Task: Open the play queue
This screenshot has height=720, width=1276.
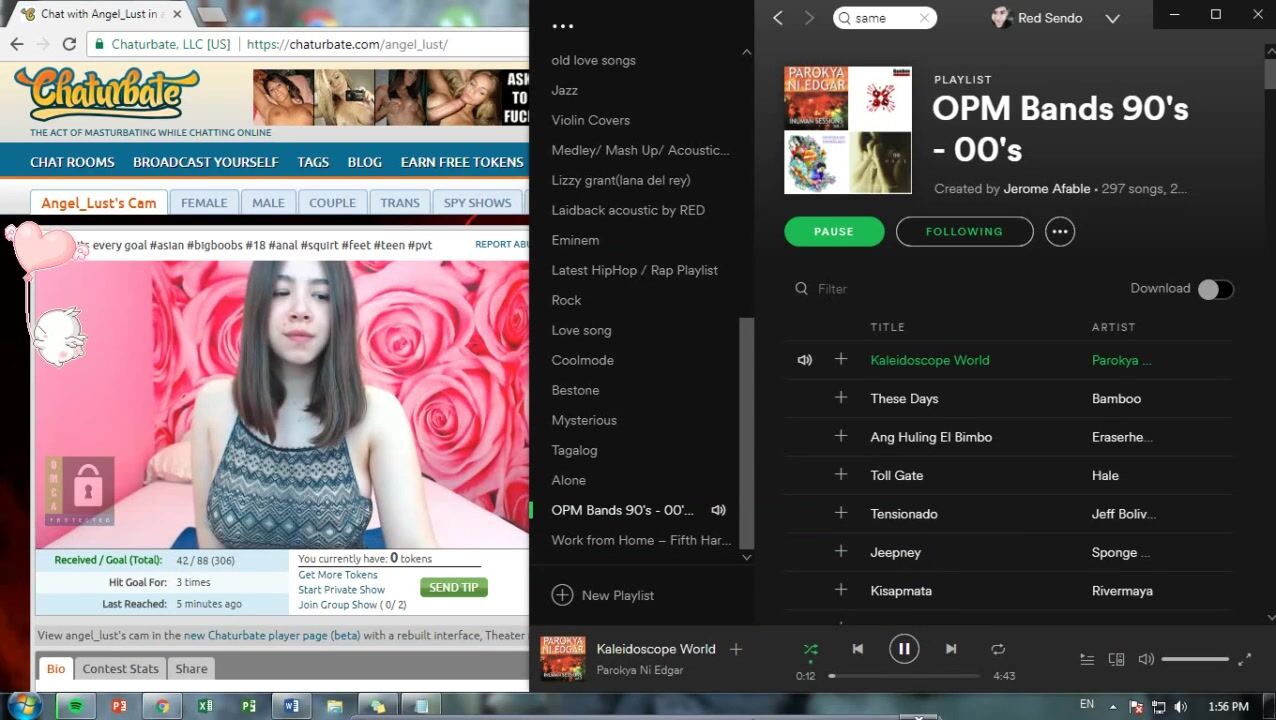Action: tap(1087, 659)
